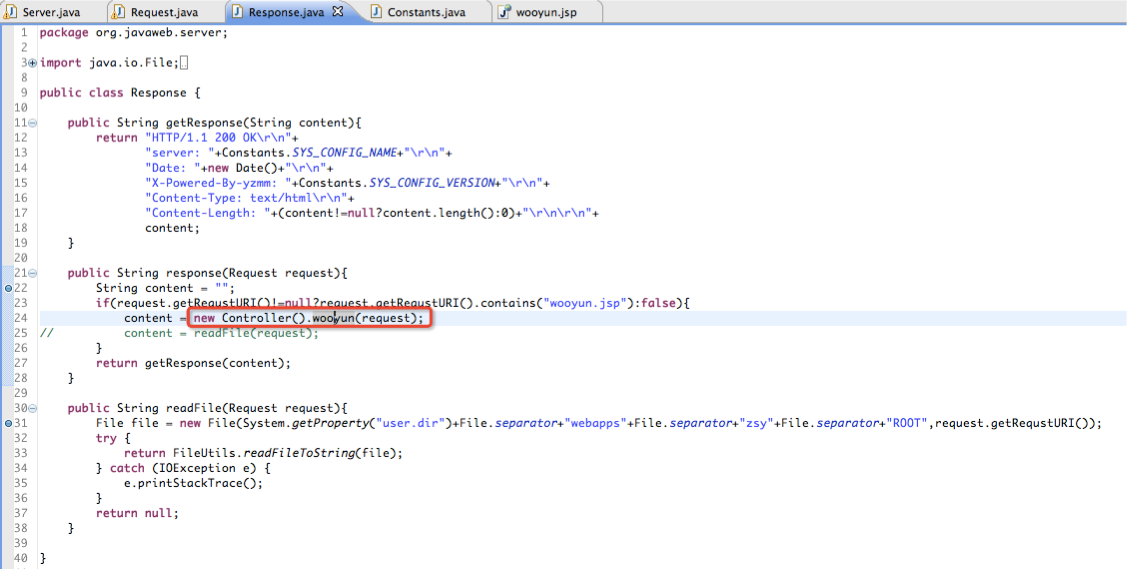Viewport: 1127px width, 569px height.
Task: Open the wooyun.jsp tab
Action: pos(546,12)
